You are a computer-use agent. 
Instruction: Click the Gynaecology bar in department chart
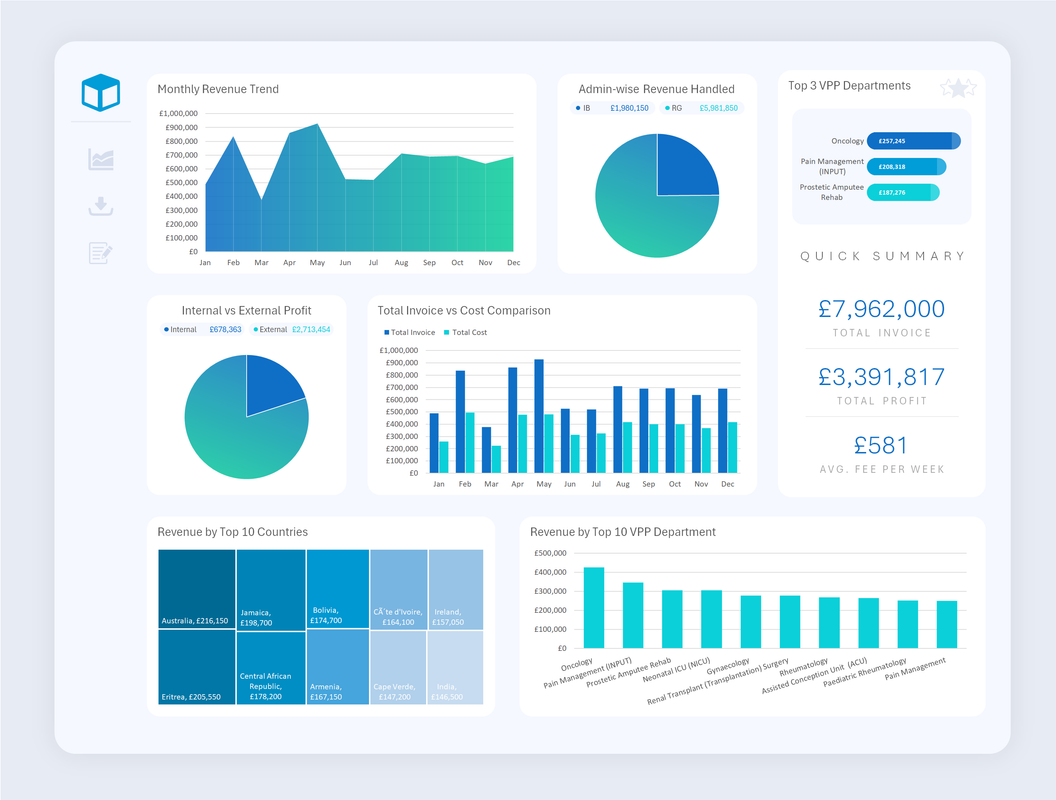(x=751, y=622)
